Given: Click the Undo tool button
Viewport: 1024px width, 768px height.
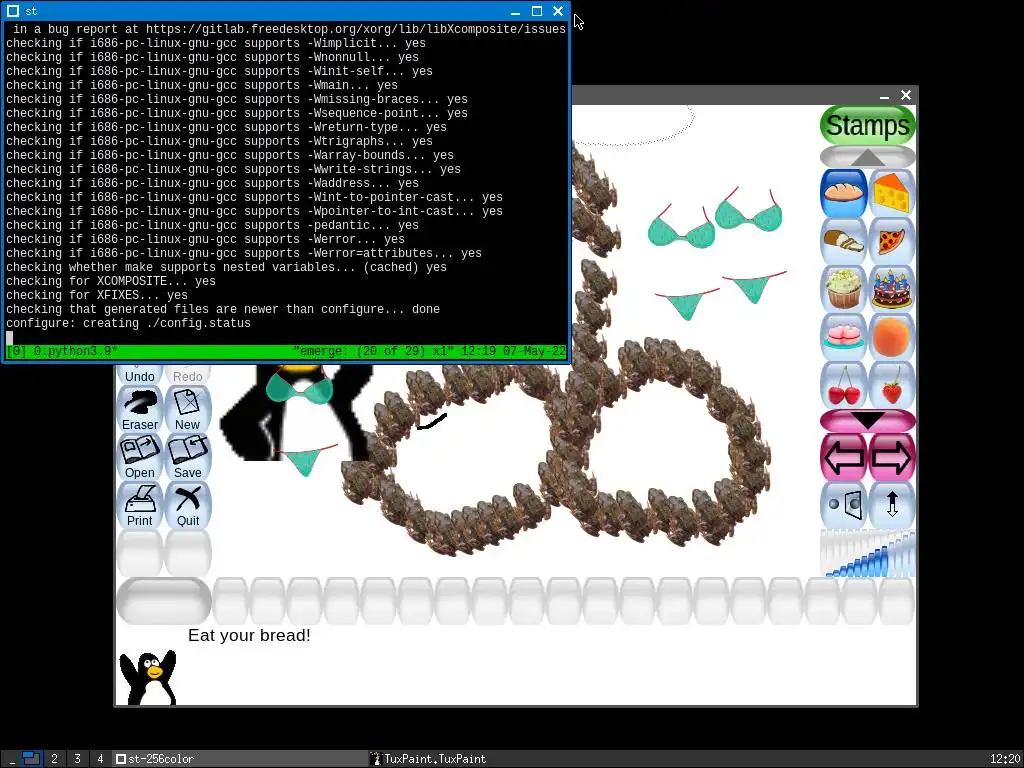Looking at the screenshot, I should point(140,375).
